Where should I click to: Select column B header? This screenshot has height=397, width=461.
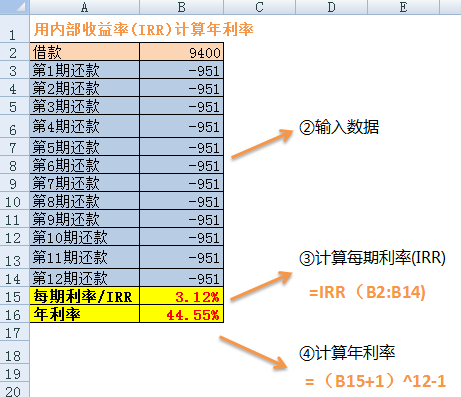(181, 7)
